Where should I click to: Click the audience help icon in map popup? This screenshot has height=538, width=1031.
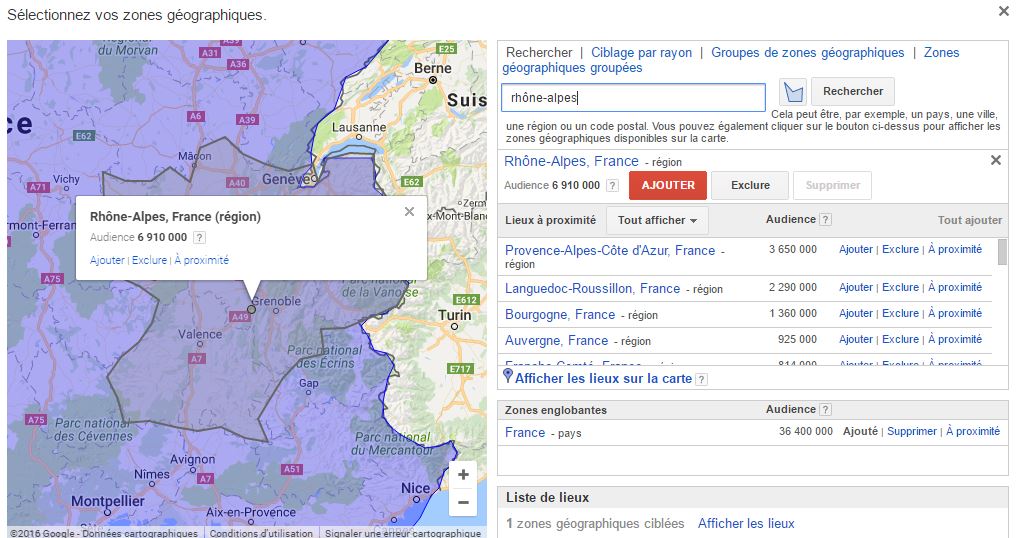click(200, 237)
